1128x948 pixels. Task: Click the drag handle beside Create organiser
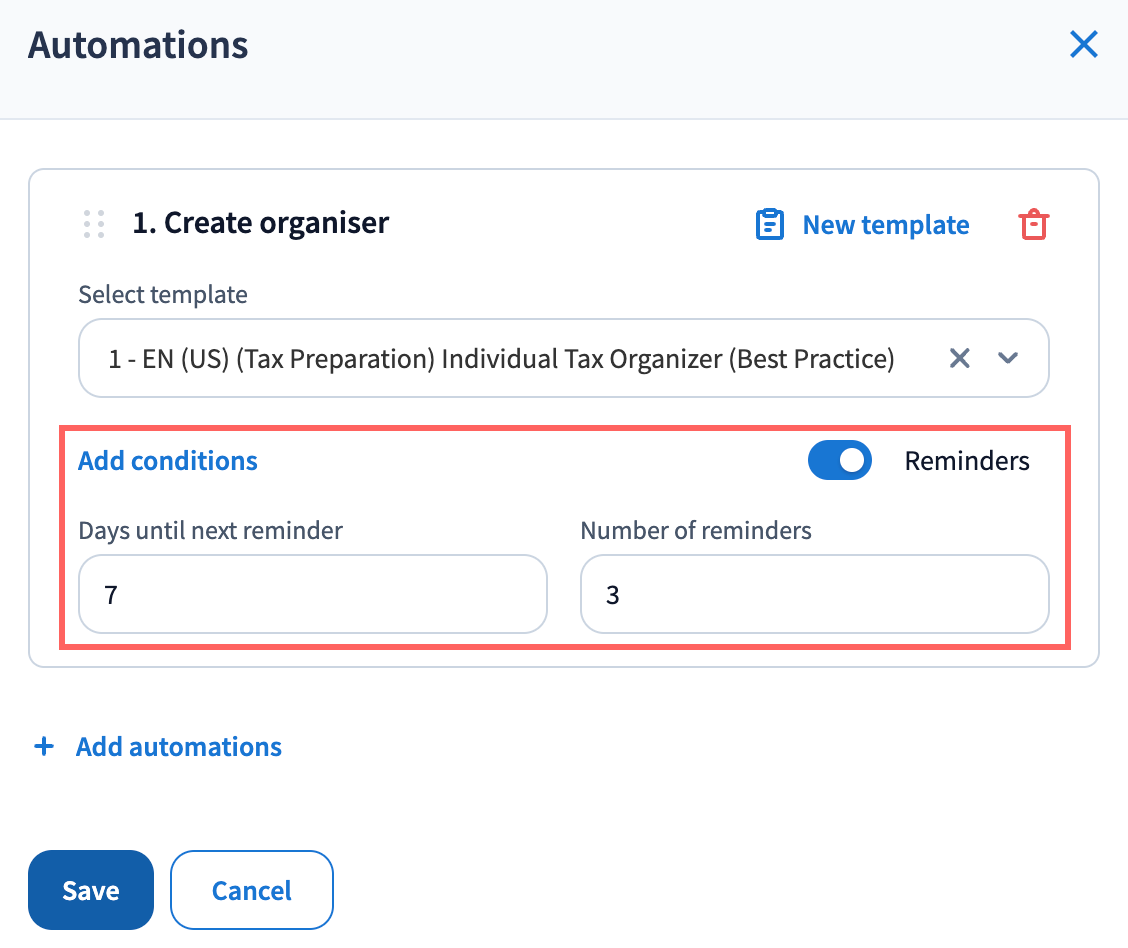[x=94, y=224]
